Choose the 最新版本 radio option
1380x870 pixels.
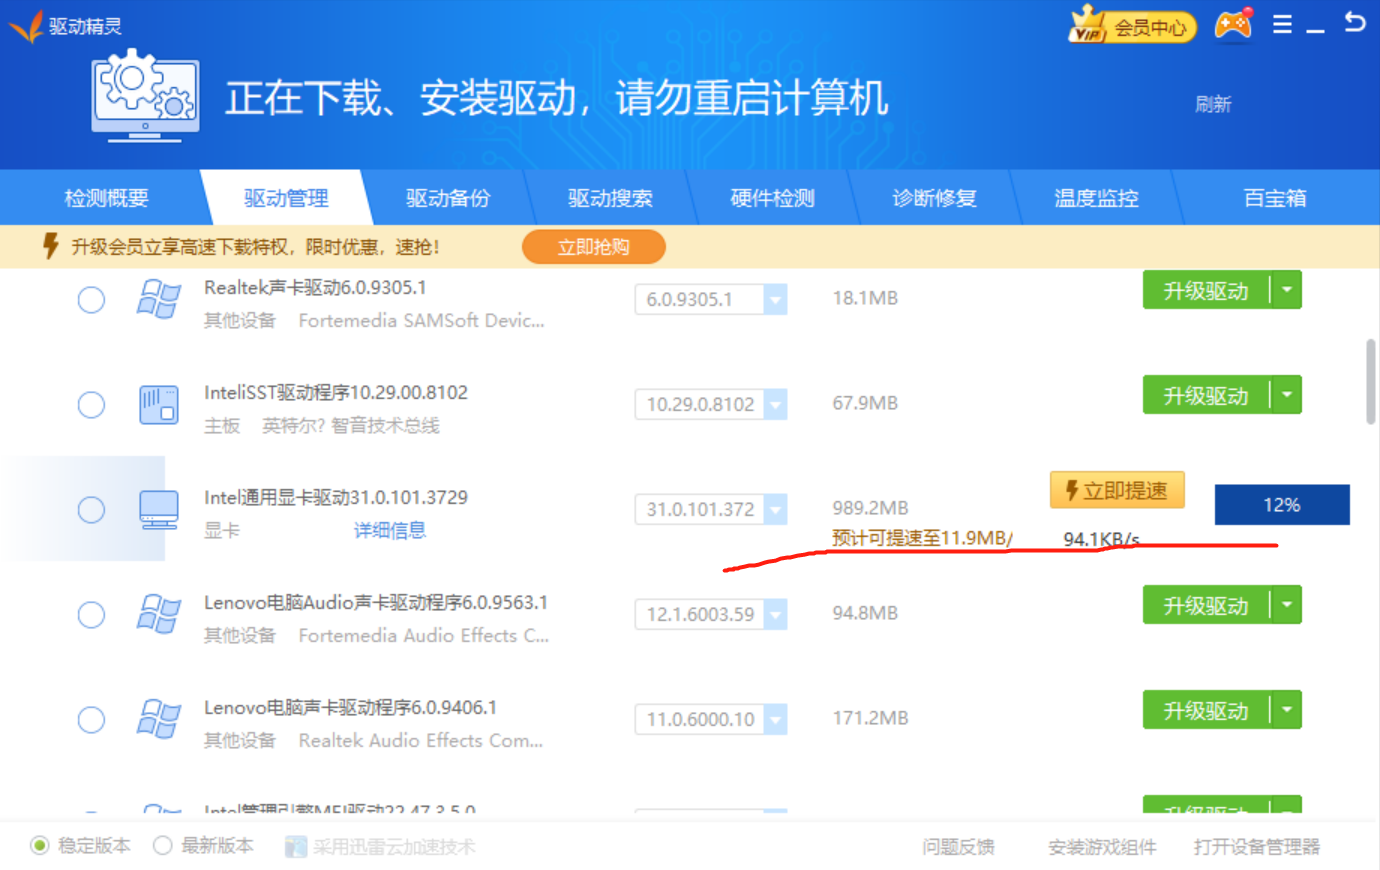coord(163,846)
